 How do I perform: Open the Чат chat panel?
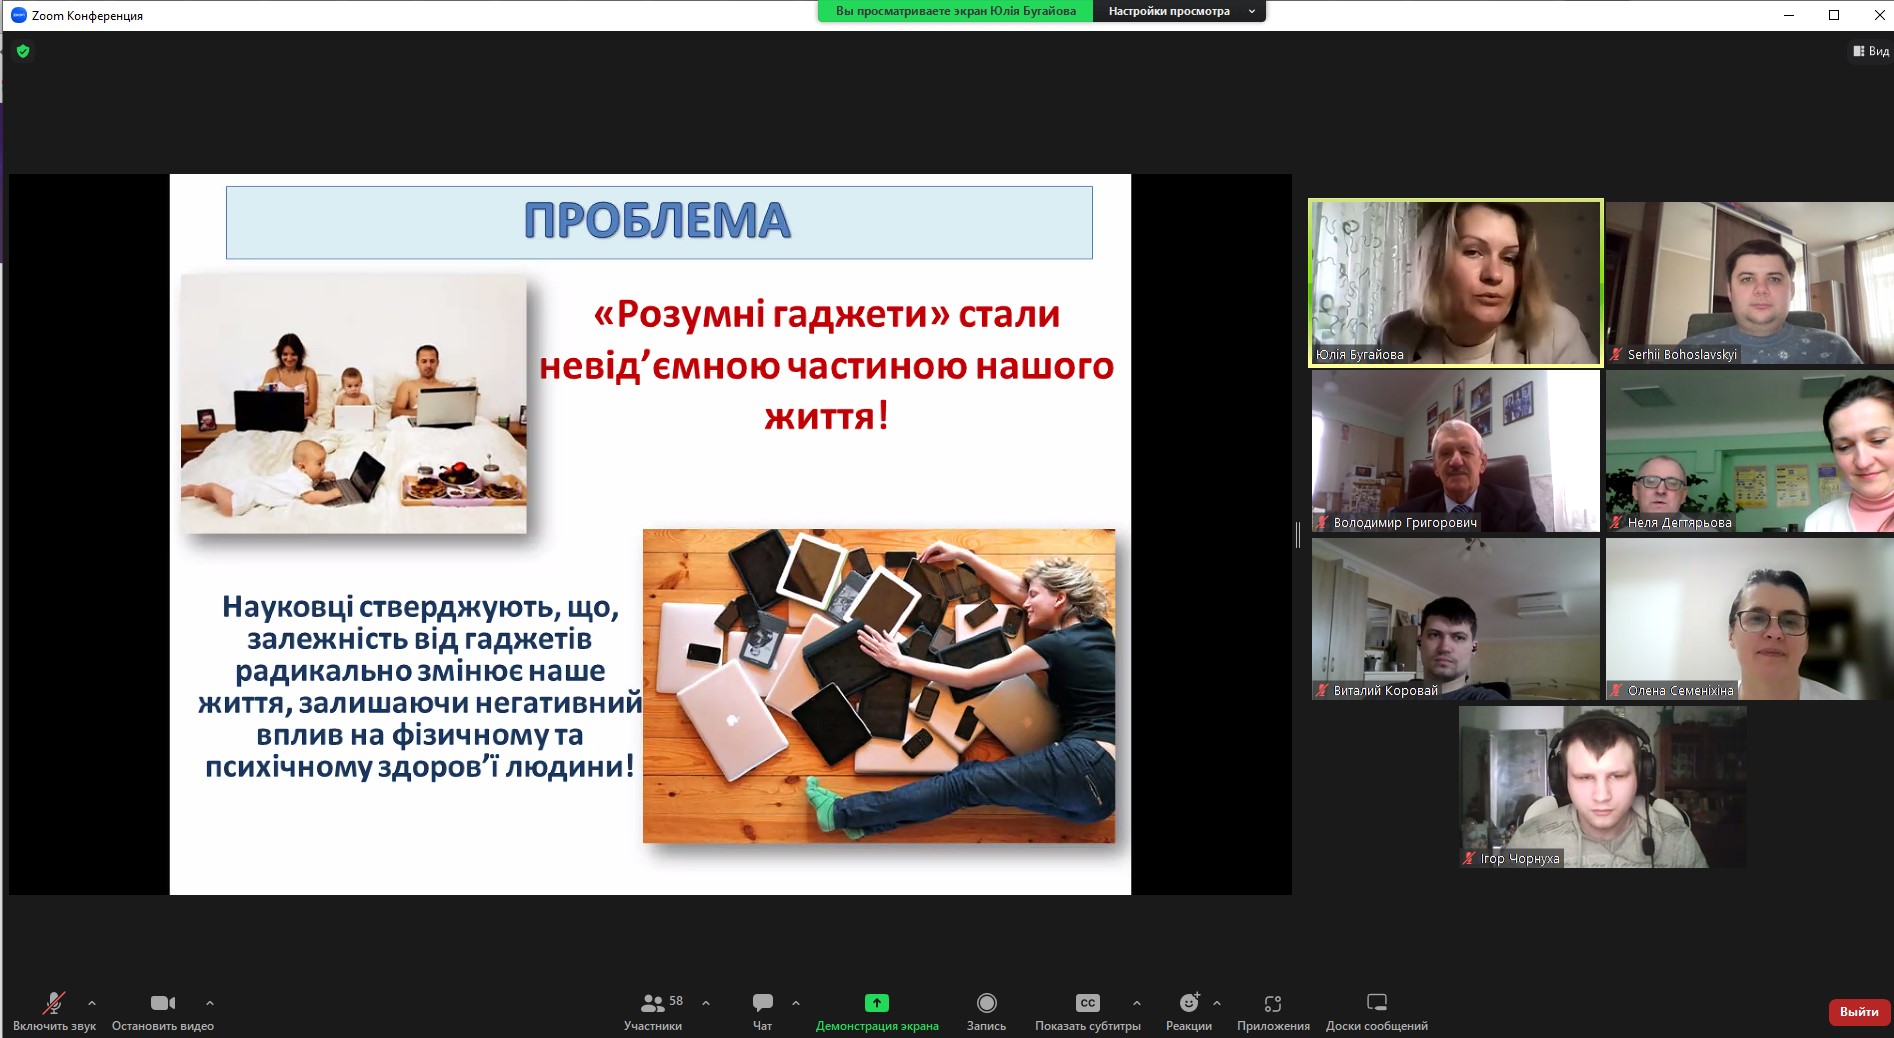point(762,1010)
